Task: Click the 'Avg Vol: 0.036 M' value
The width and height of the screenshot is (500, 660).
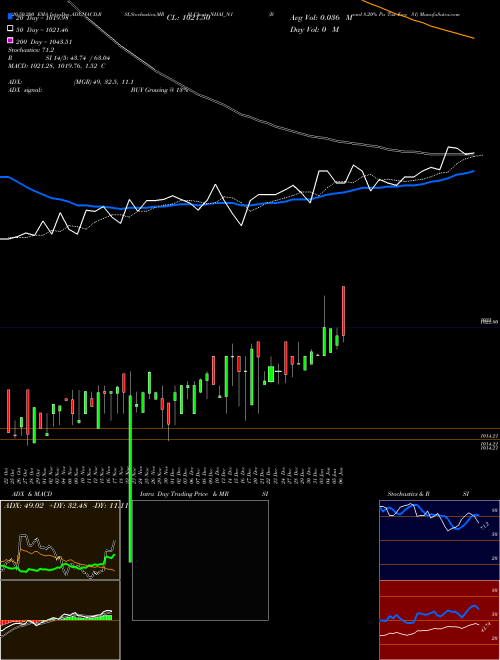Action: coord(321,18)
